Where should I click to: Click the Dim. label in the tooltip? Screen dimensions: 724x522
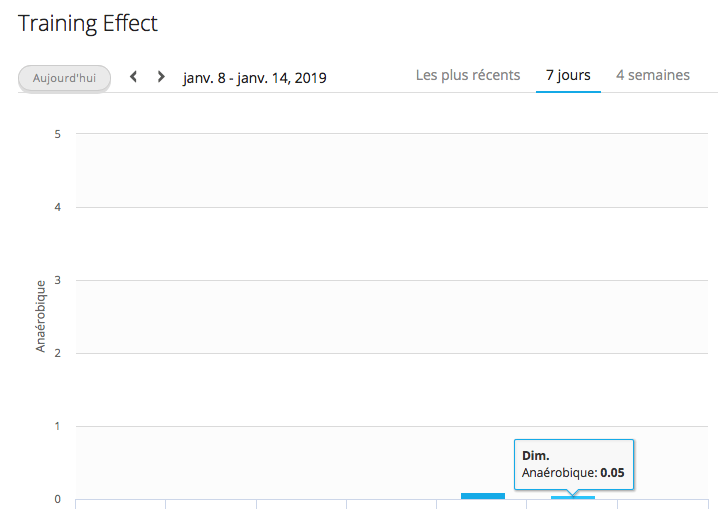coord(536,455)
